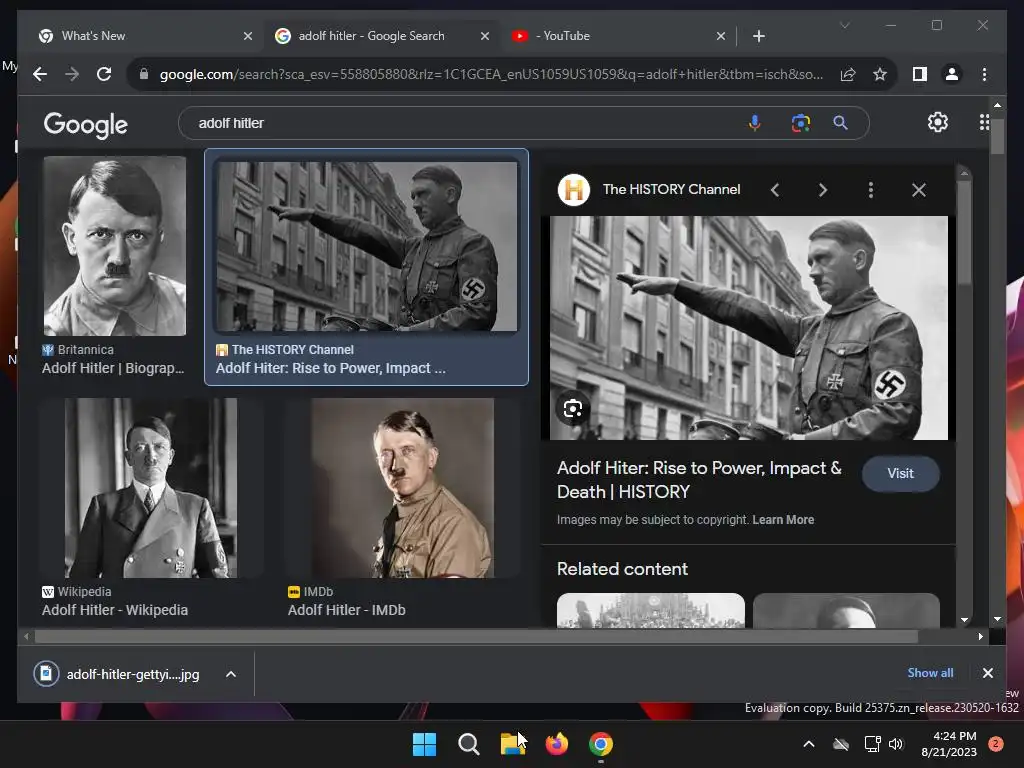The width and height of the screenshot is (1024, 768).
Task: Open the Chrome profile avatar menu
Action: (952, 74)
